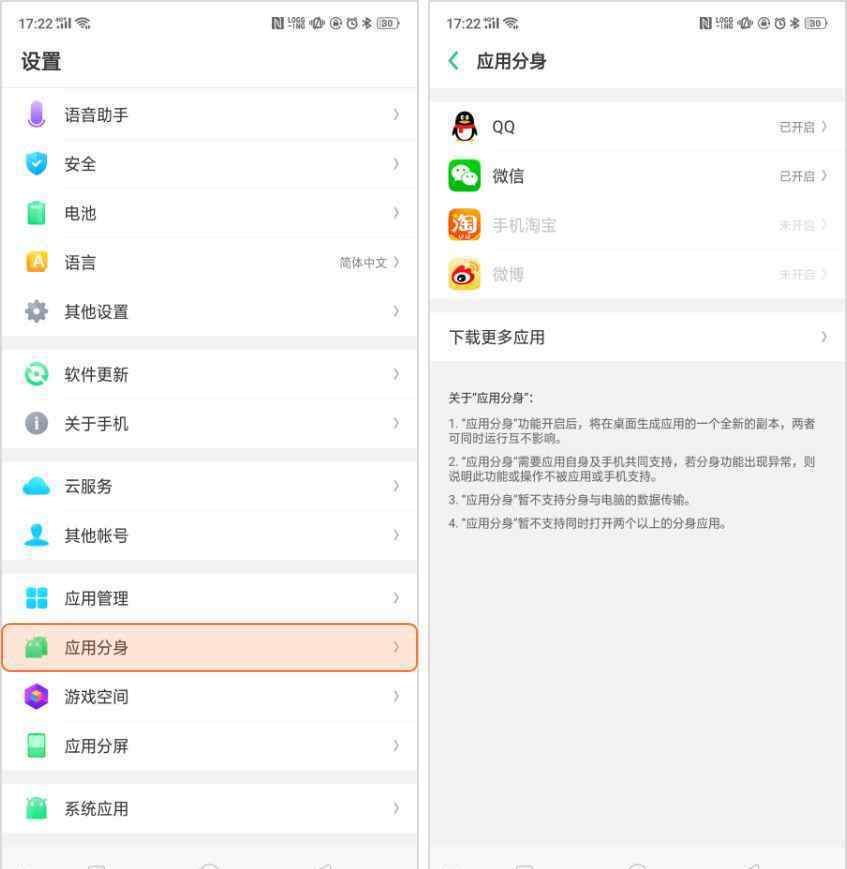847x869 pixels.
Task: Tap the voice assistant microphone icon
Action: [36, 115]
